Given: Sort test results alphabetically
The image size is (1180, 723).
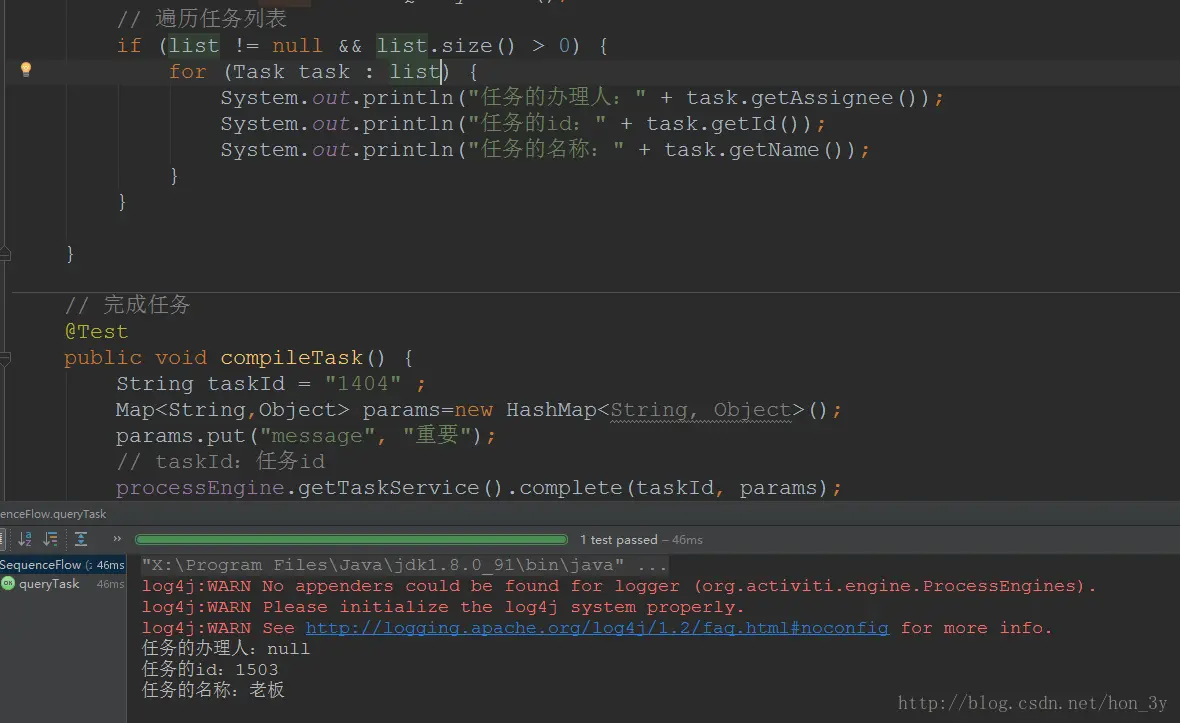Looking at the screenshot, I should pyautogui.click(x=25, y=539).
